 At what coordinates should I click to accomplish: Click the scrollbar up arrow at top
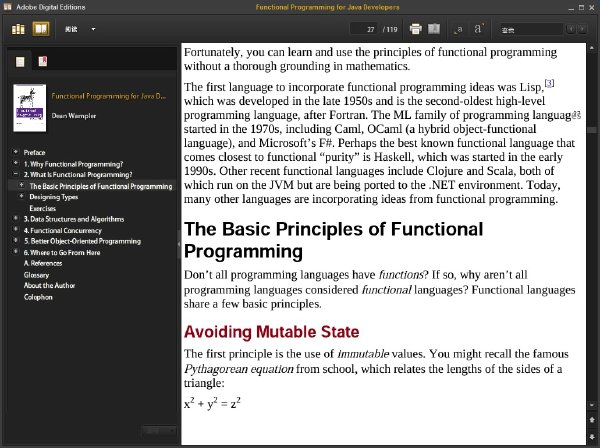(x=592, y=48)
